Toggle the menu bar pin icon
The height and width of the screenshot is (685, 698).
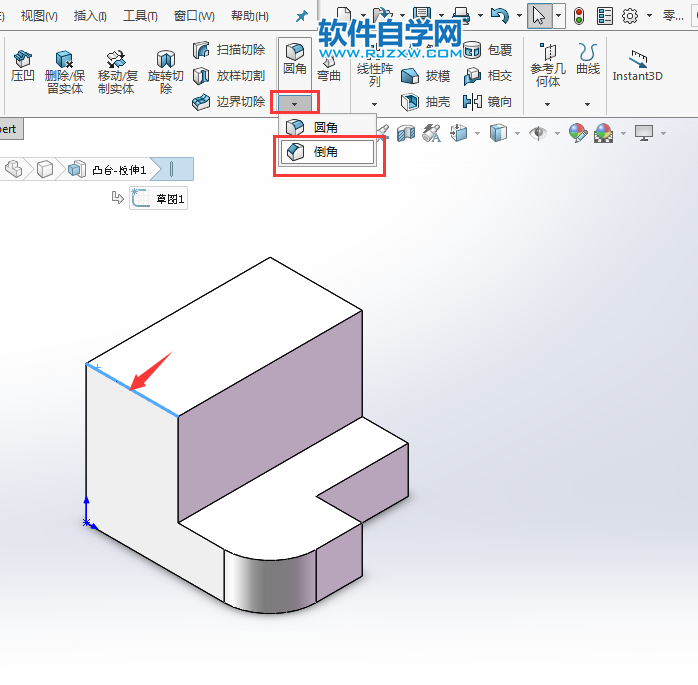click(x=302, y=16)
